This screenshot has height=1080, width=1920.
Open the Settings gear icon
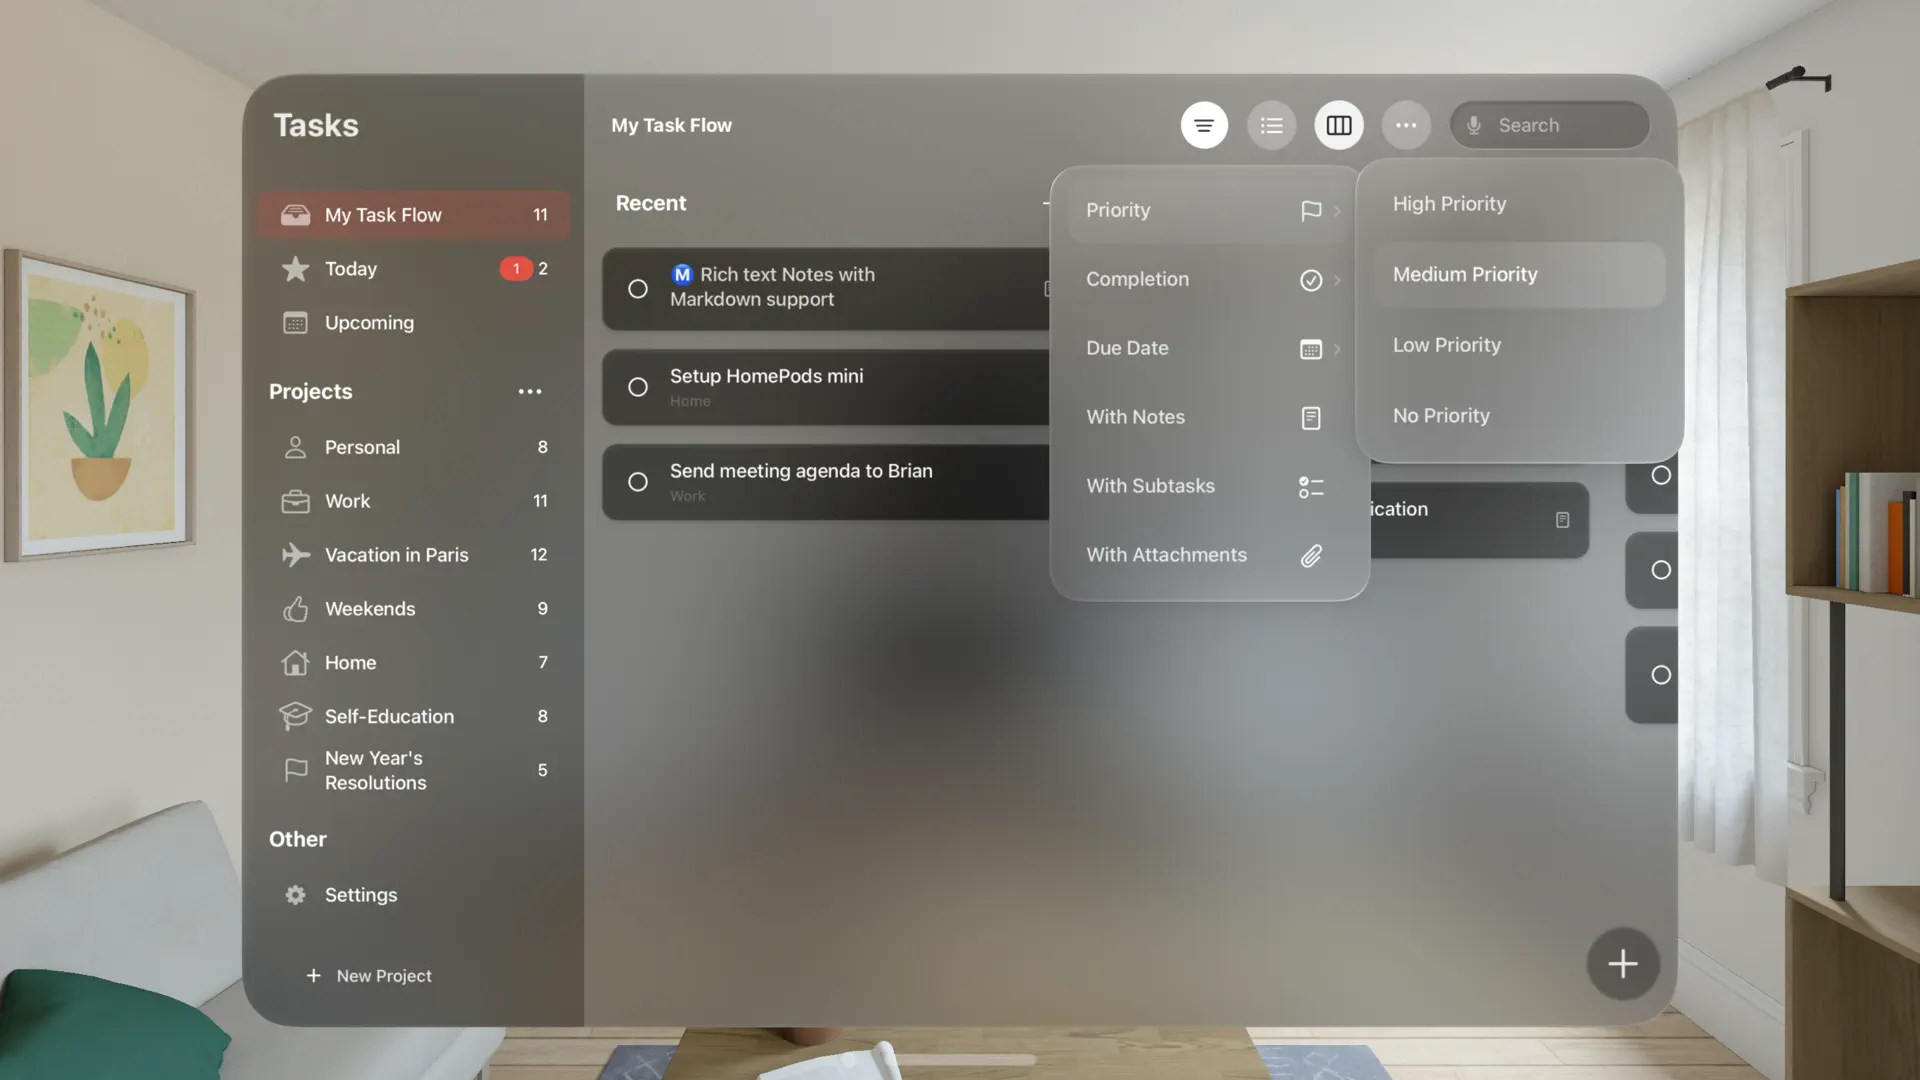[x=296, y=895]
